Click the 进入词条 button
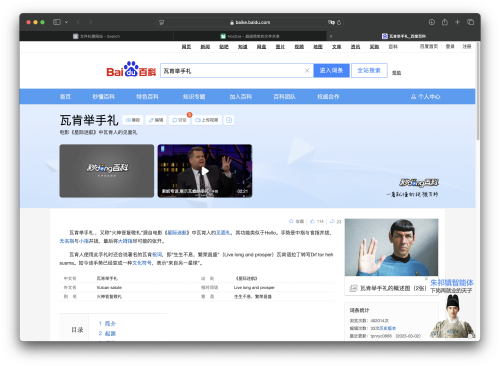 (x=331, y=71)
